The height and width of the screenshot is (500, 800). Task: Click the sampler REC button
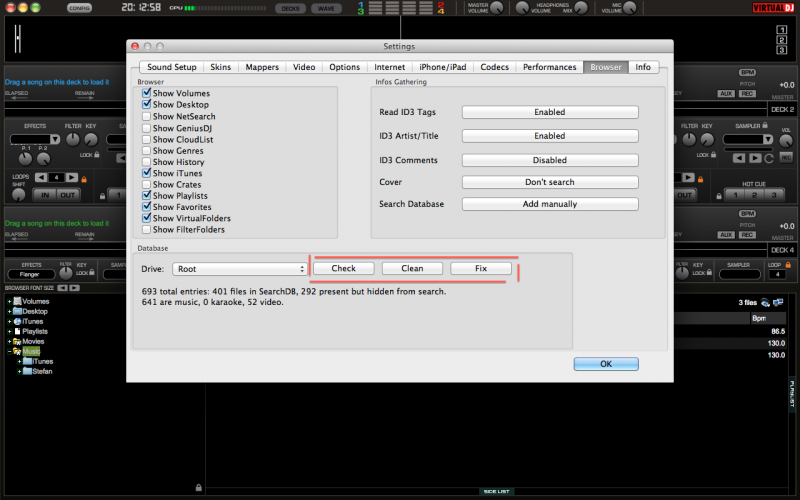click(x=786, y=158)
